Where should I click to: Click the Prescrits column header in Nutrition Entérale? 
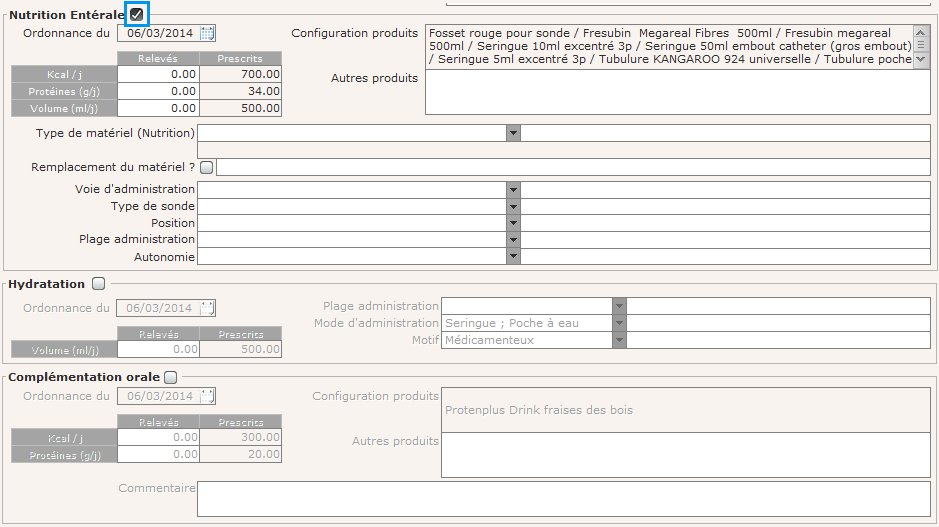(240, 58)
